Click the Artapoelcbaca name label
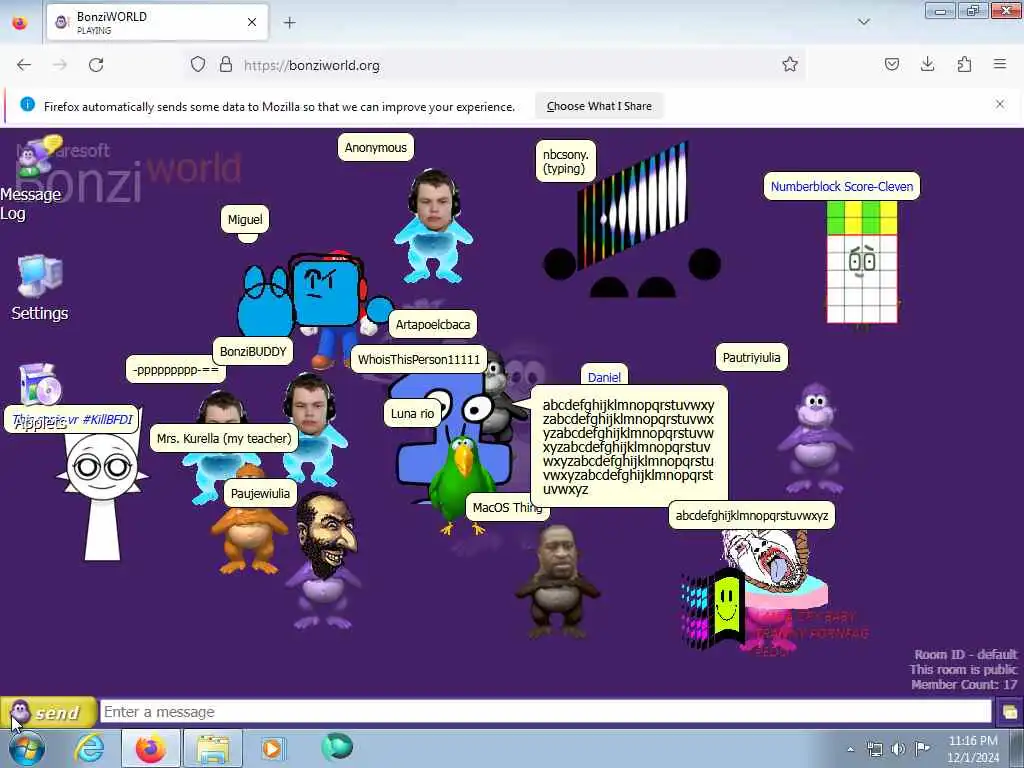 click(432, 324)
